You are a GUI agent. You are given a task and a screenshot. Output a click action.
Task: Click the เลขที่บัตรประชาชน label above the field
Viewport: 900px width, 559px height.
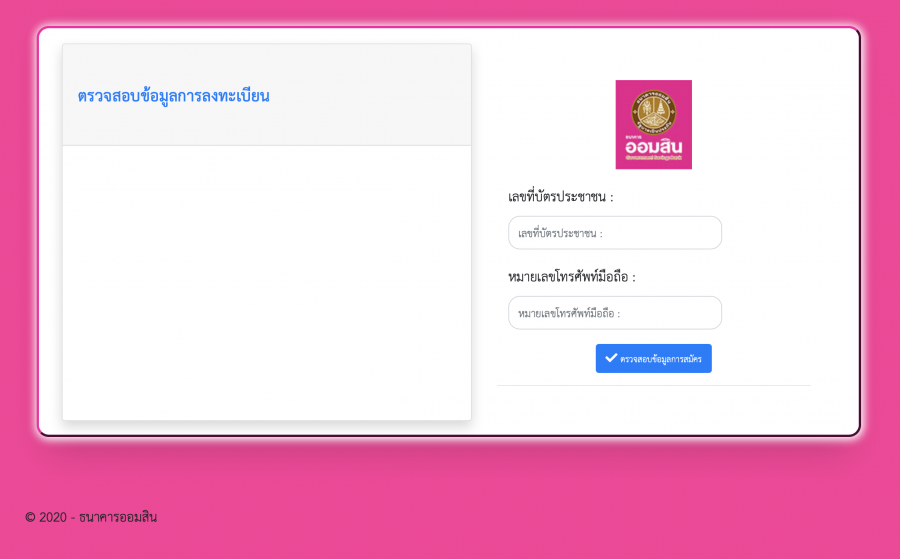(x=560, y=196)
